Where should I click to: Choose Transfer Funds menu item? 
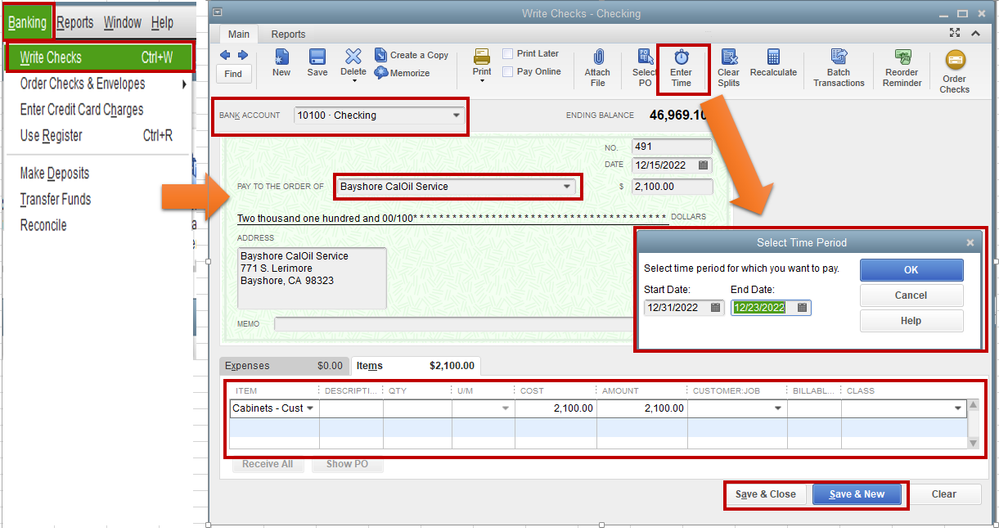(x=55, y=199)
